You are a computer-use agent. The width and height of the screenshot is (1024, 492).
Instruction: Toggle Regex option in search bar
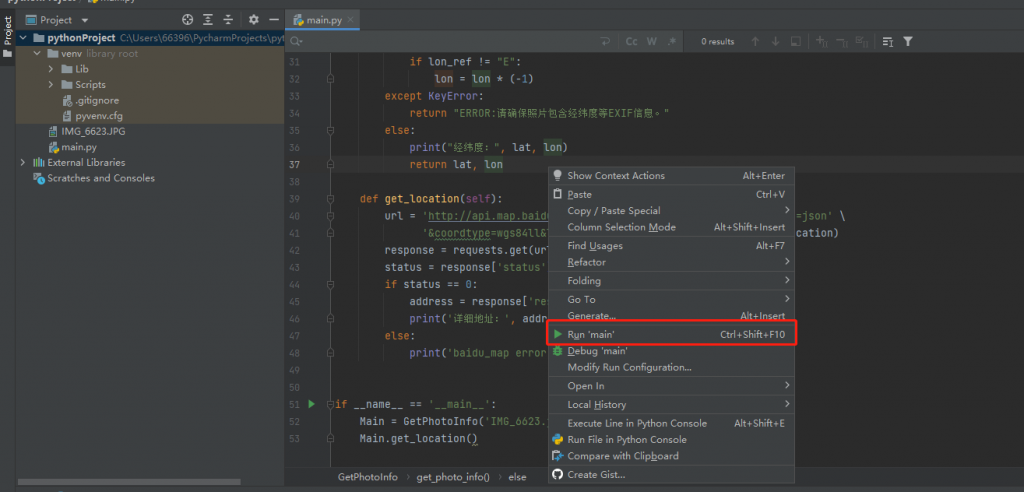click(670, 42)
